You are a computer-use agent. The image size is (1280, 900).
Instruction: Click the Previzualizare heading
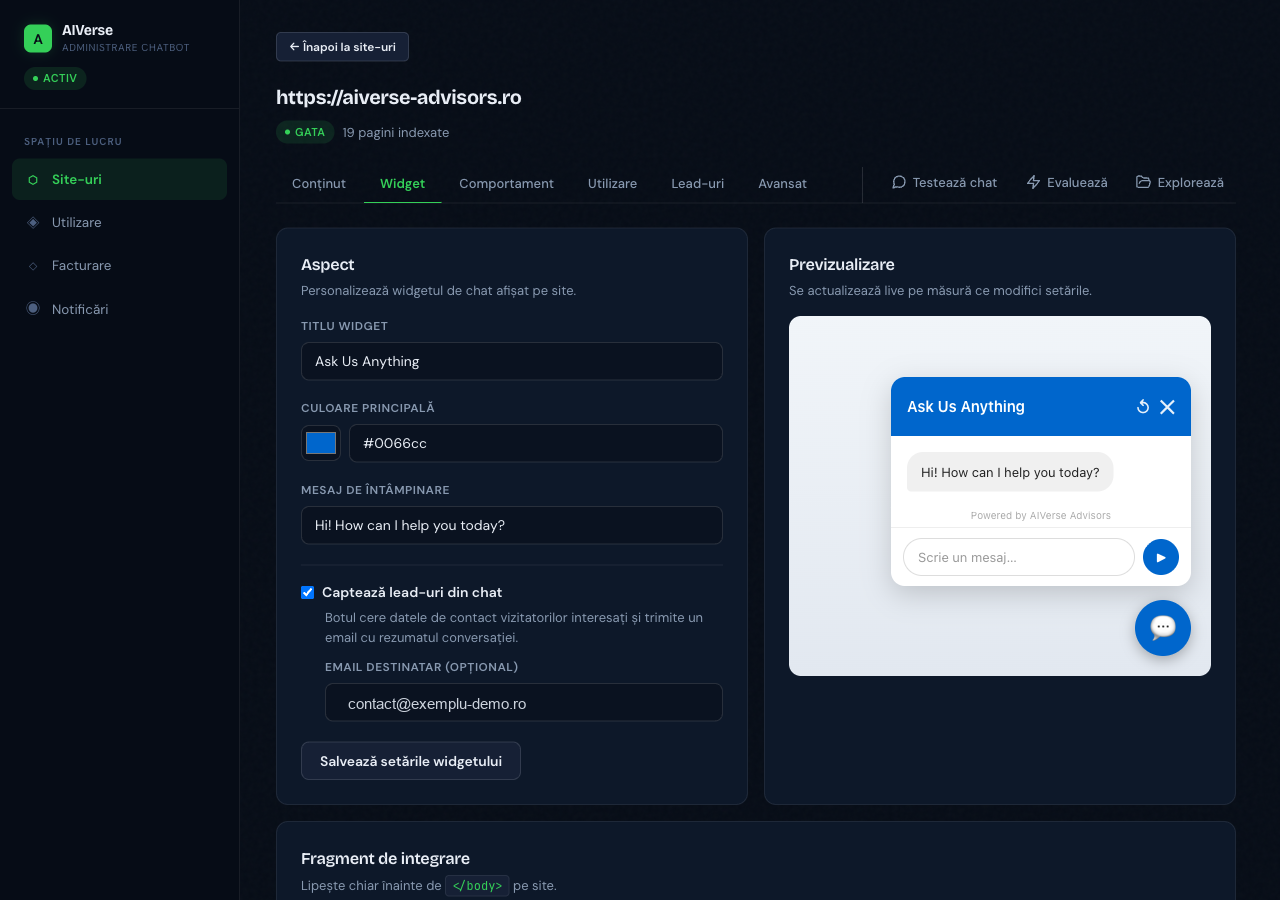tap(842, 264)
